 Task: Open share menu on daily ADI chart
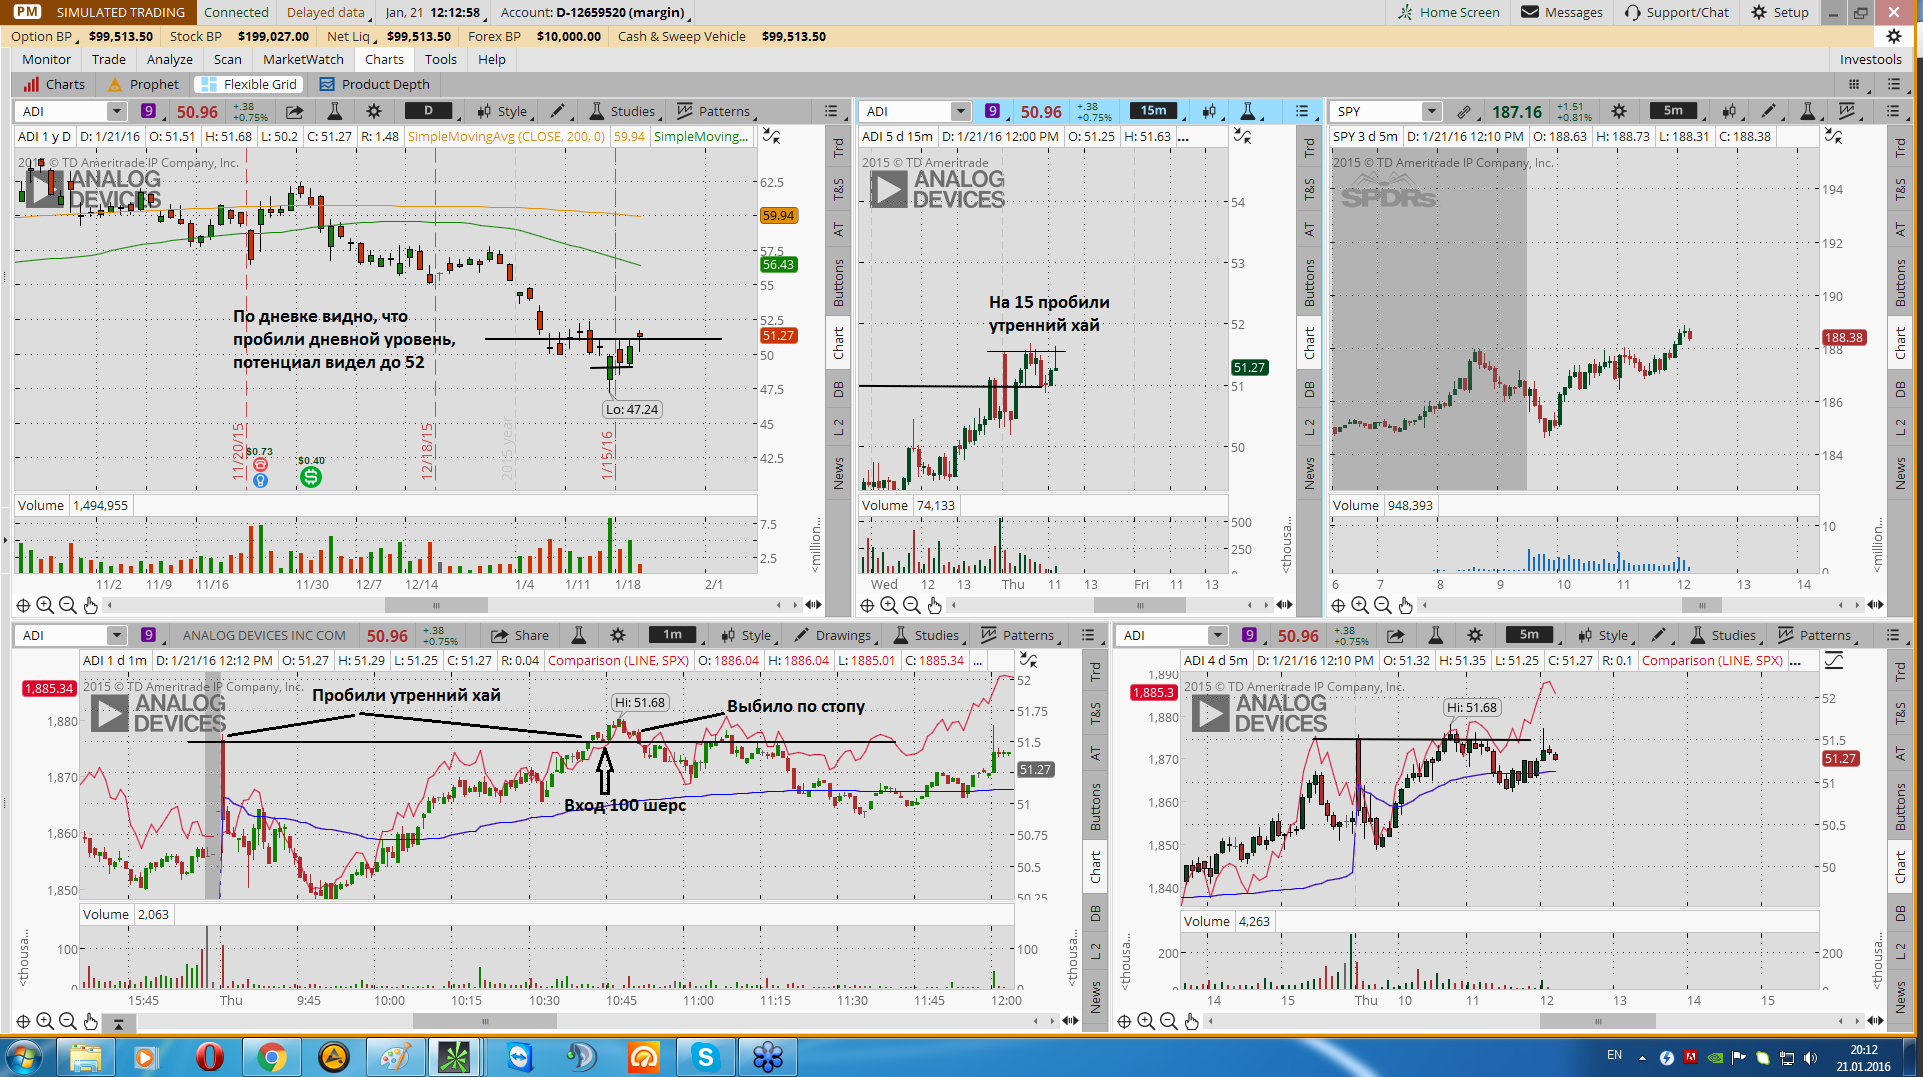[x=294, y=111]
